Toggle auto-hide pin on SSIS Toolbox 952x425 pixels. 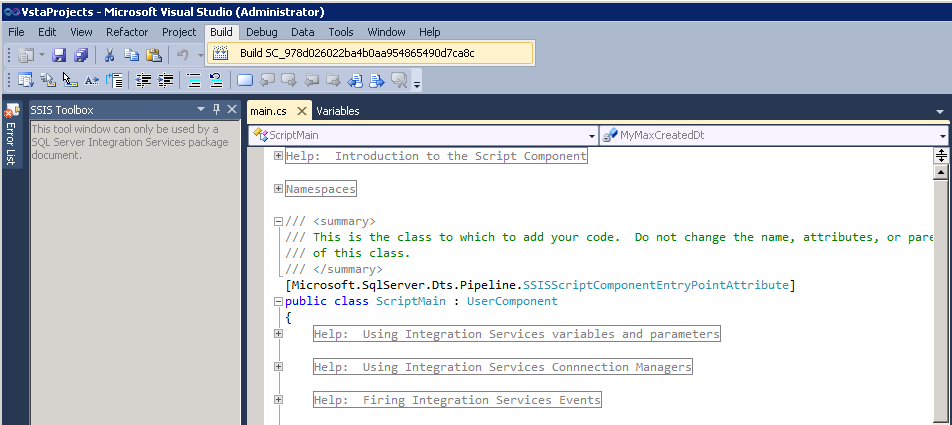pos(216,110)
